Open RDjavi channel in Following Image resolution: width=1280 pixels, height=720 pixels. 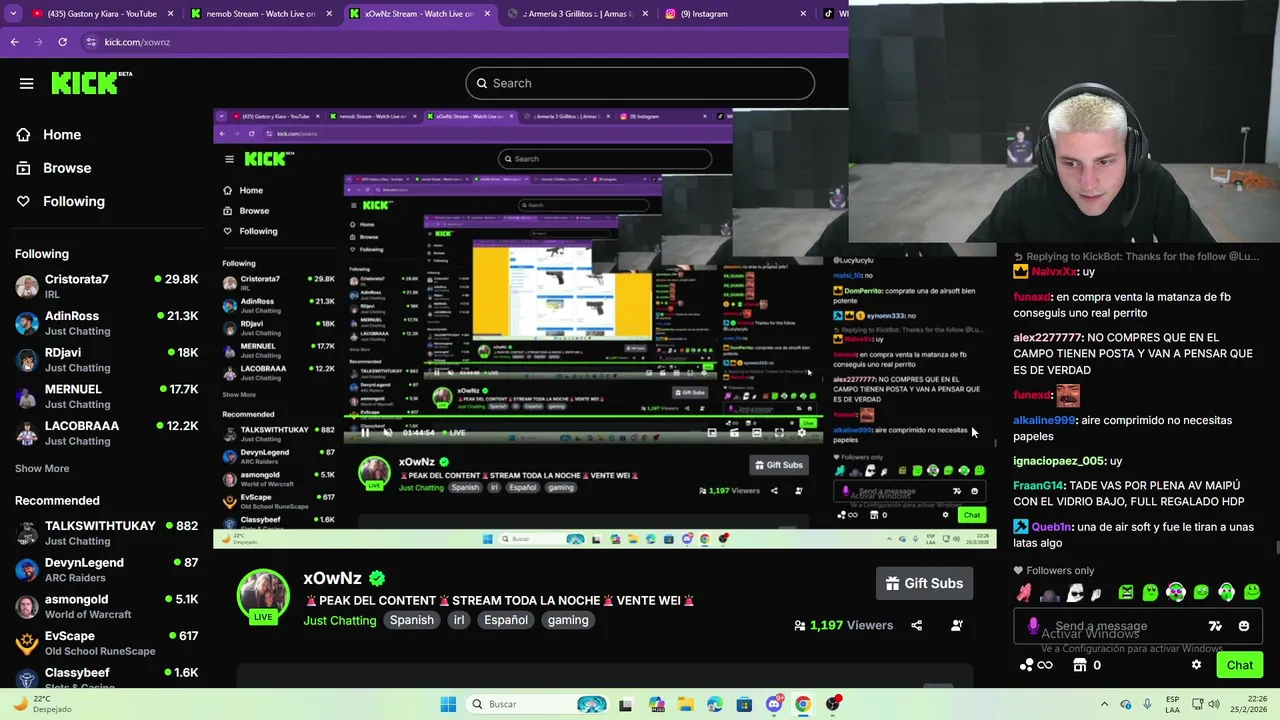pyautogui.click(x=106, y=360)
